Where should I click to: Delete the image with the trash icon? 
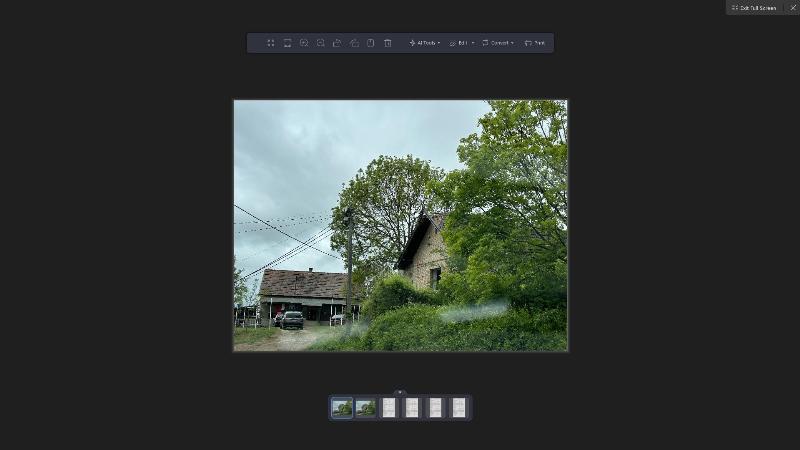(x=388, y=43)
